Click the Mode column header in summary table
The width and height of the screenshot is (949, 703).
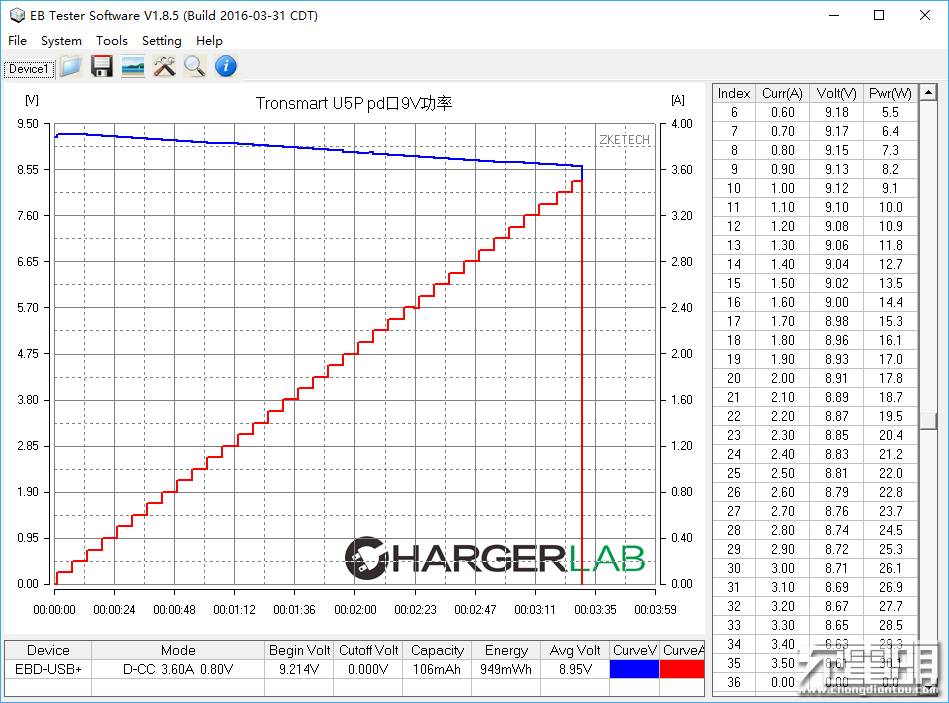click(178, 650)
